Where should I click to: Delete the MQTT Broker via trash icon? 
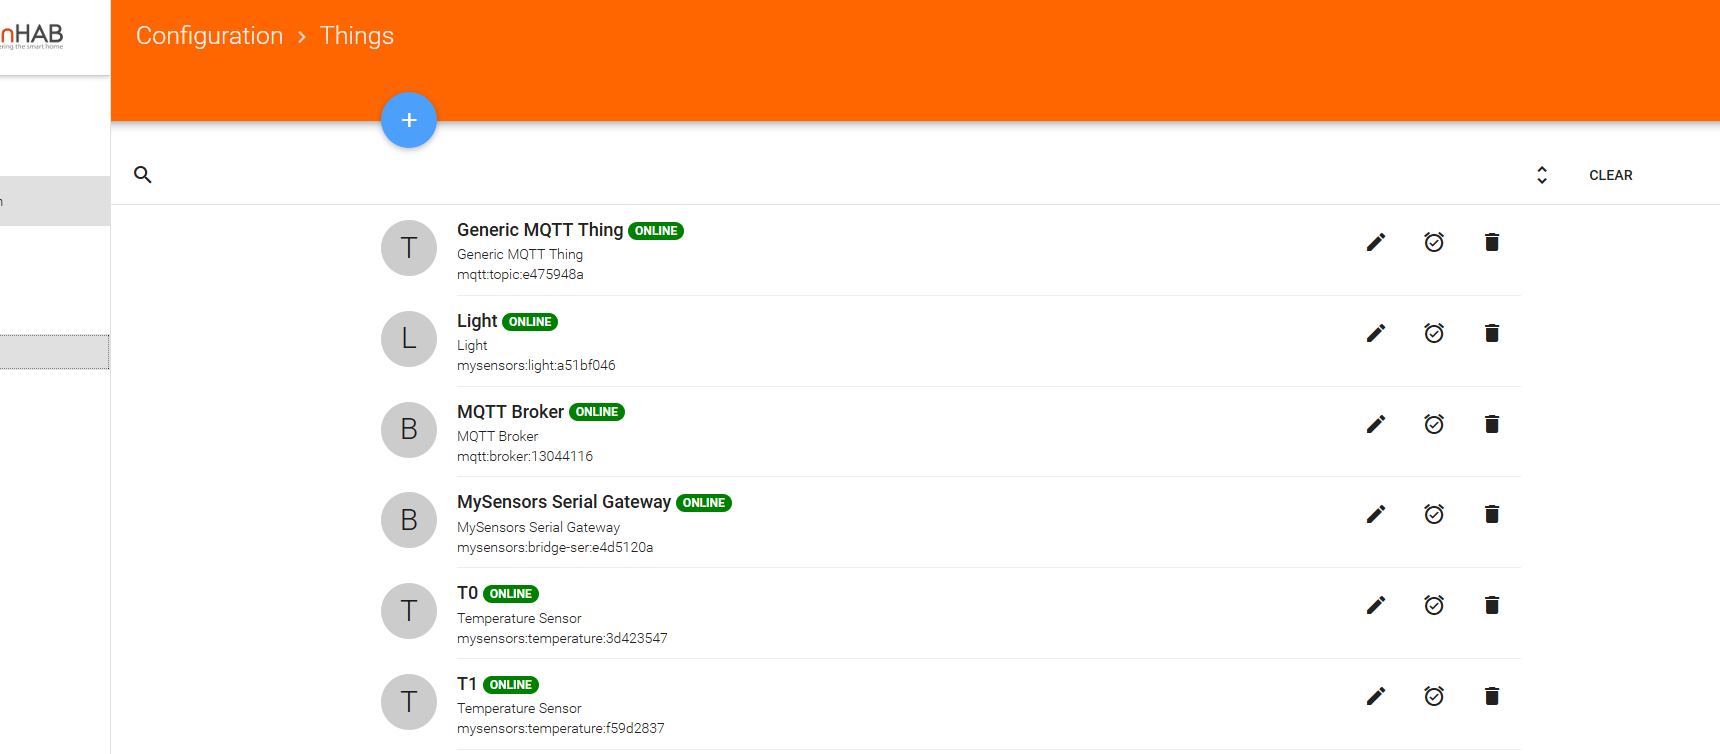[x=1492, y=424]
